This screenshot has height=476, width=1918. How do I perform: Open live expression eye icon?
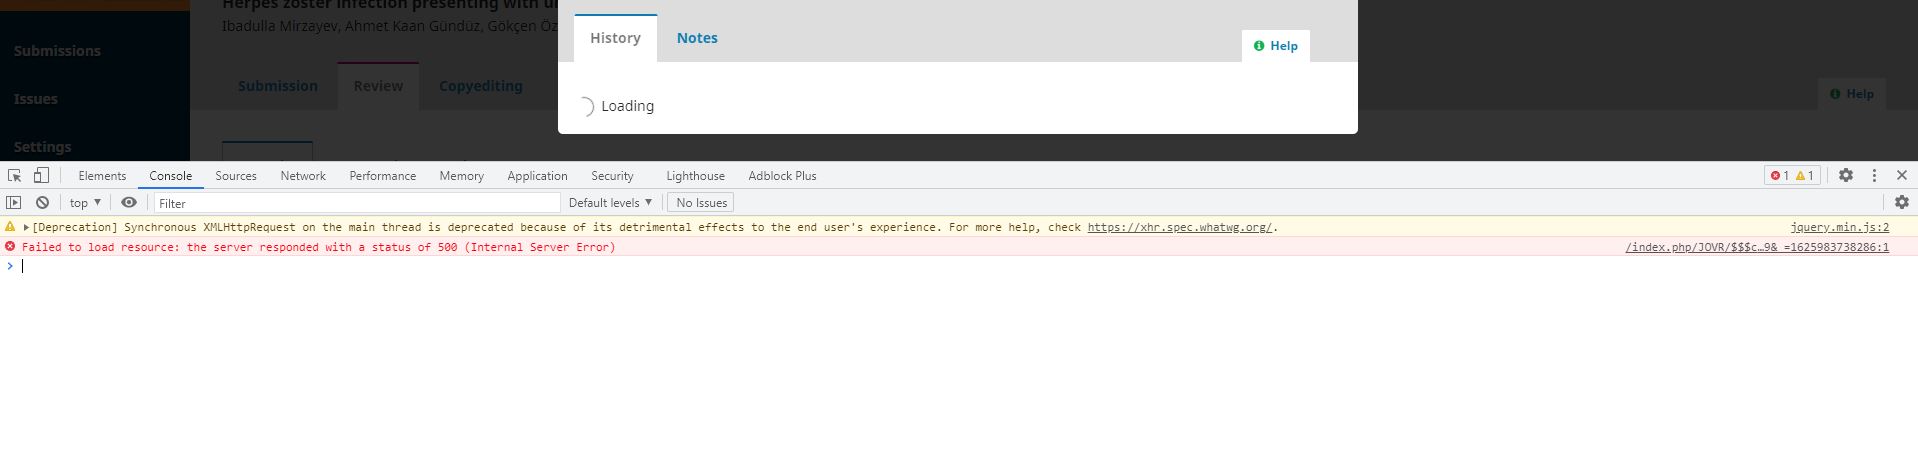pos(129,202)
